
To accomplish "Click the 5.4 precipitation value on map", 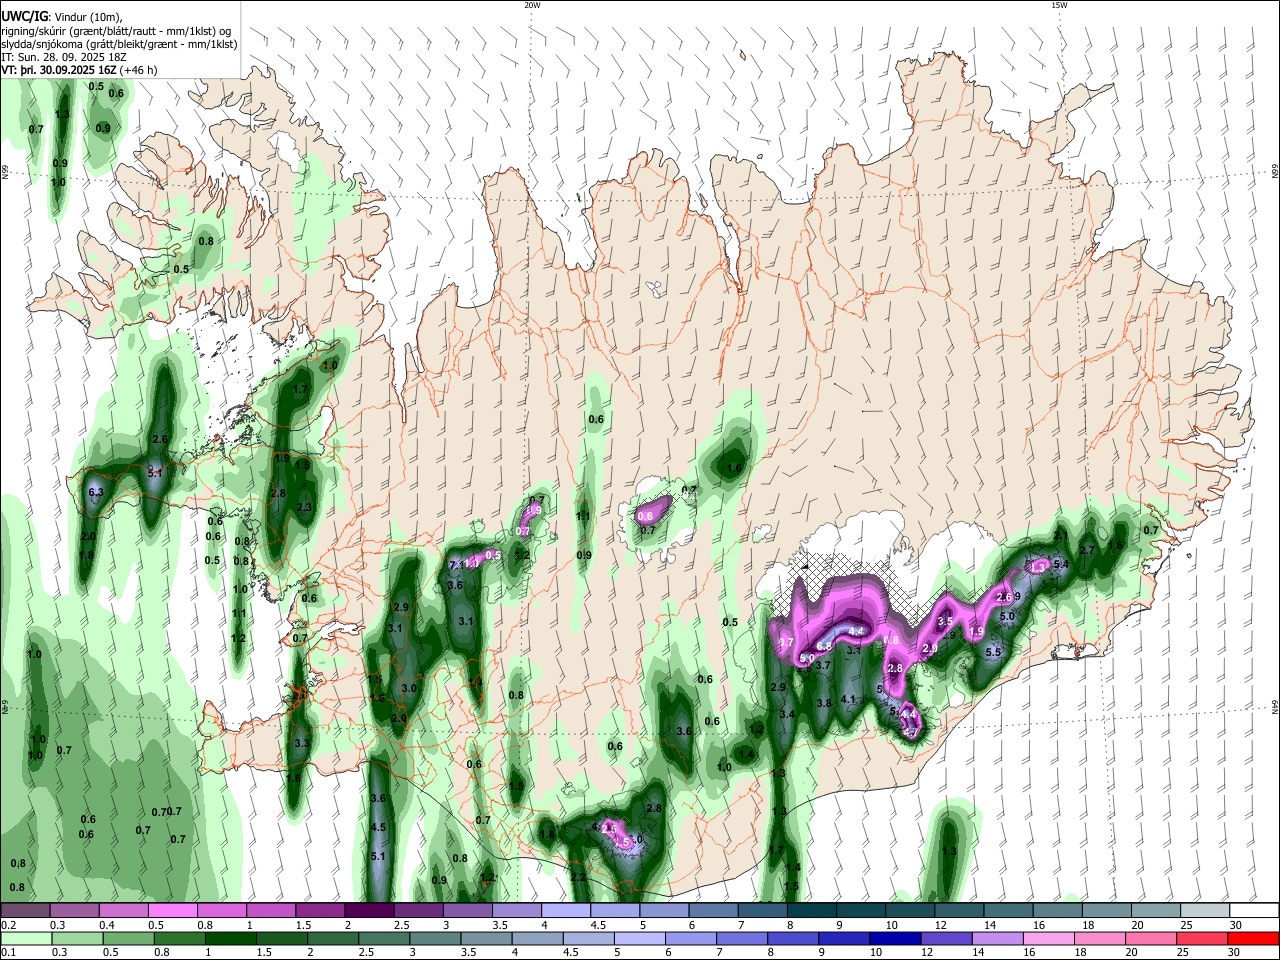I will [x=1062, y=565].
